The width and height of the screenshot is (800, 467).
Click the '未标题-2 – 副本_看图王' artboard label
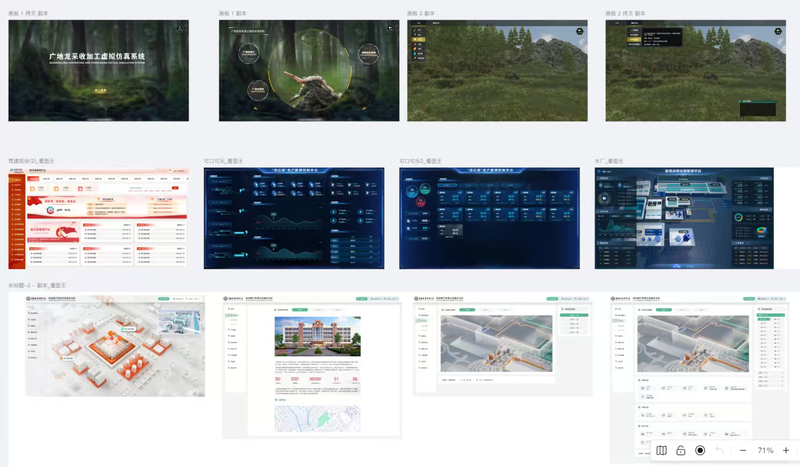43,286
